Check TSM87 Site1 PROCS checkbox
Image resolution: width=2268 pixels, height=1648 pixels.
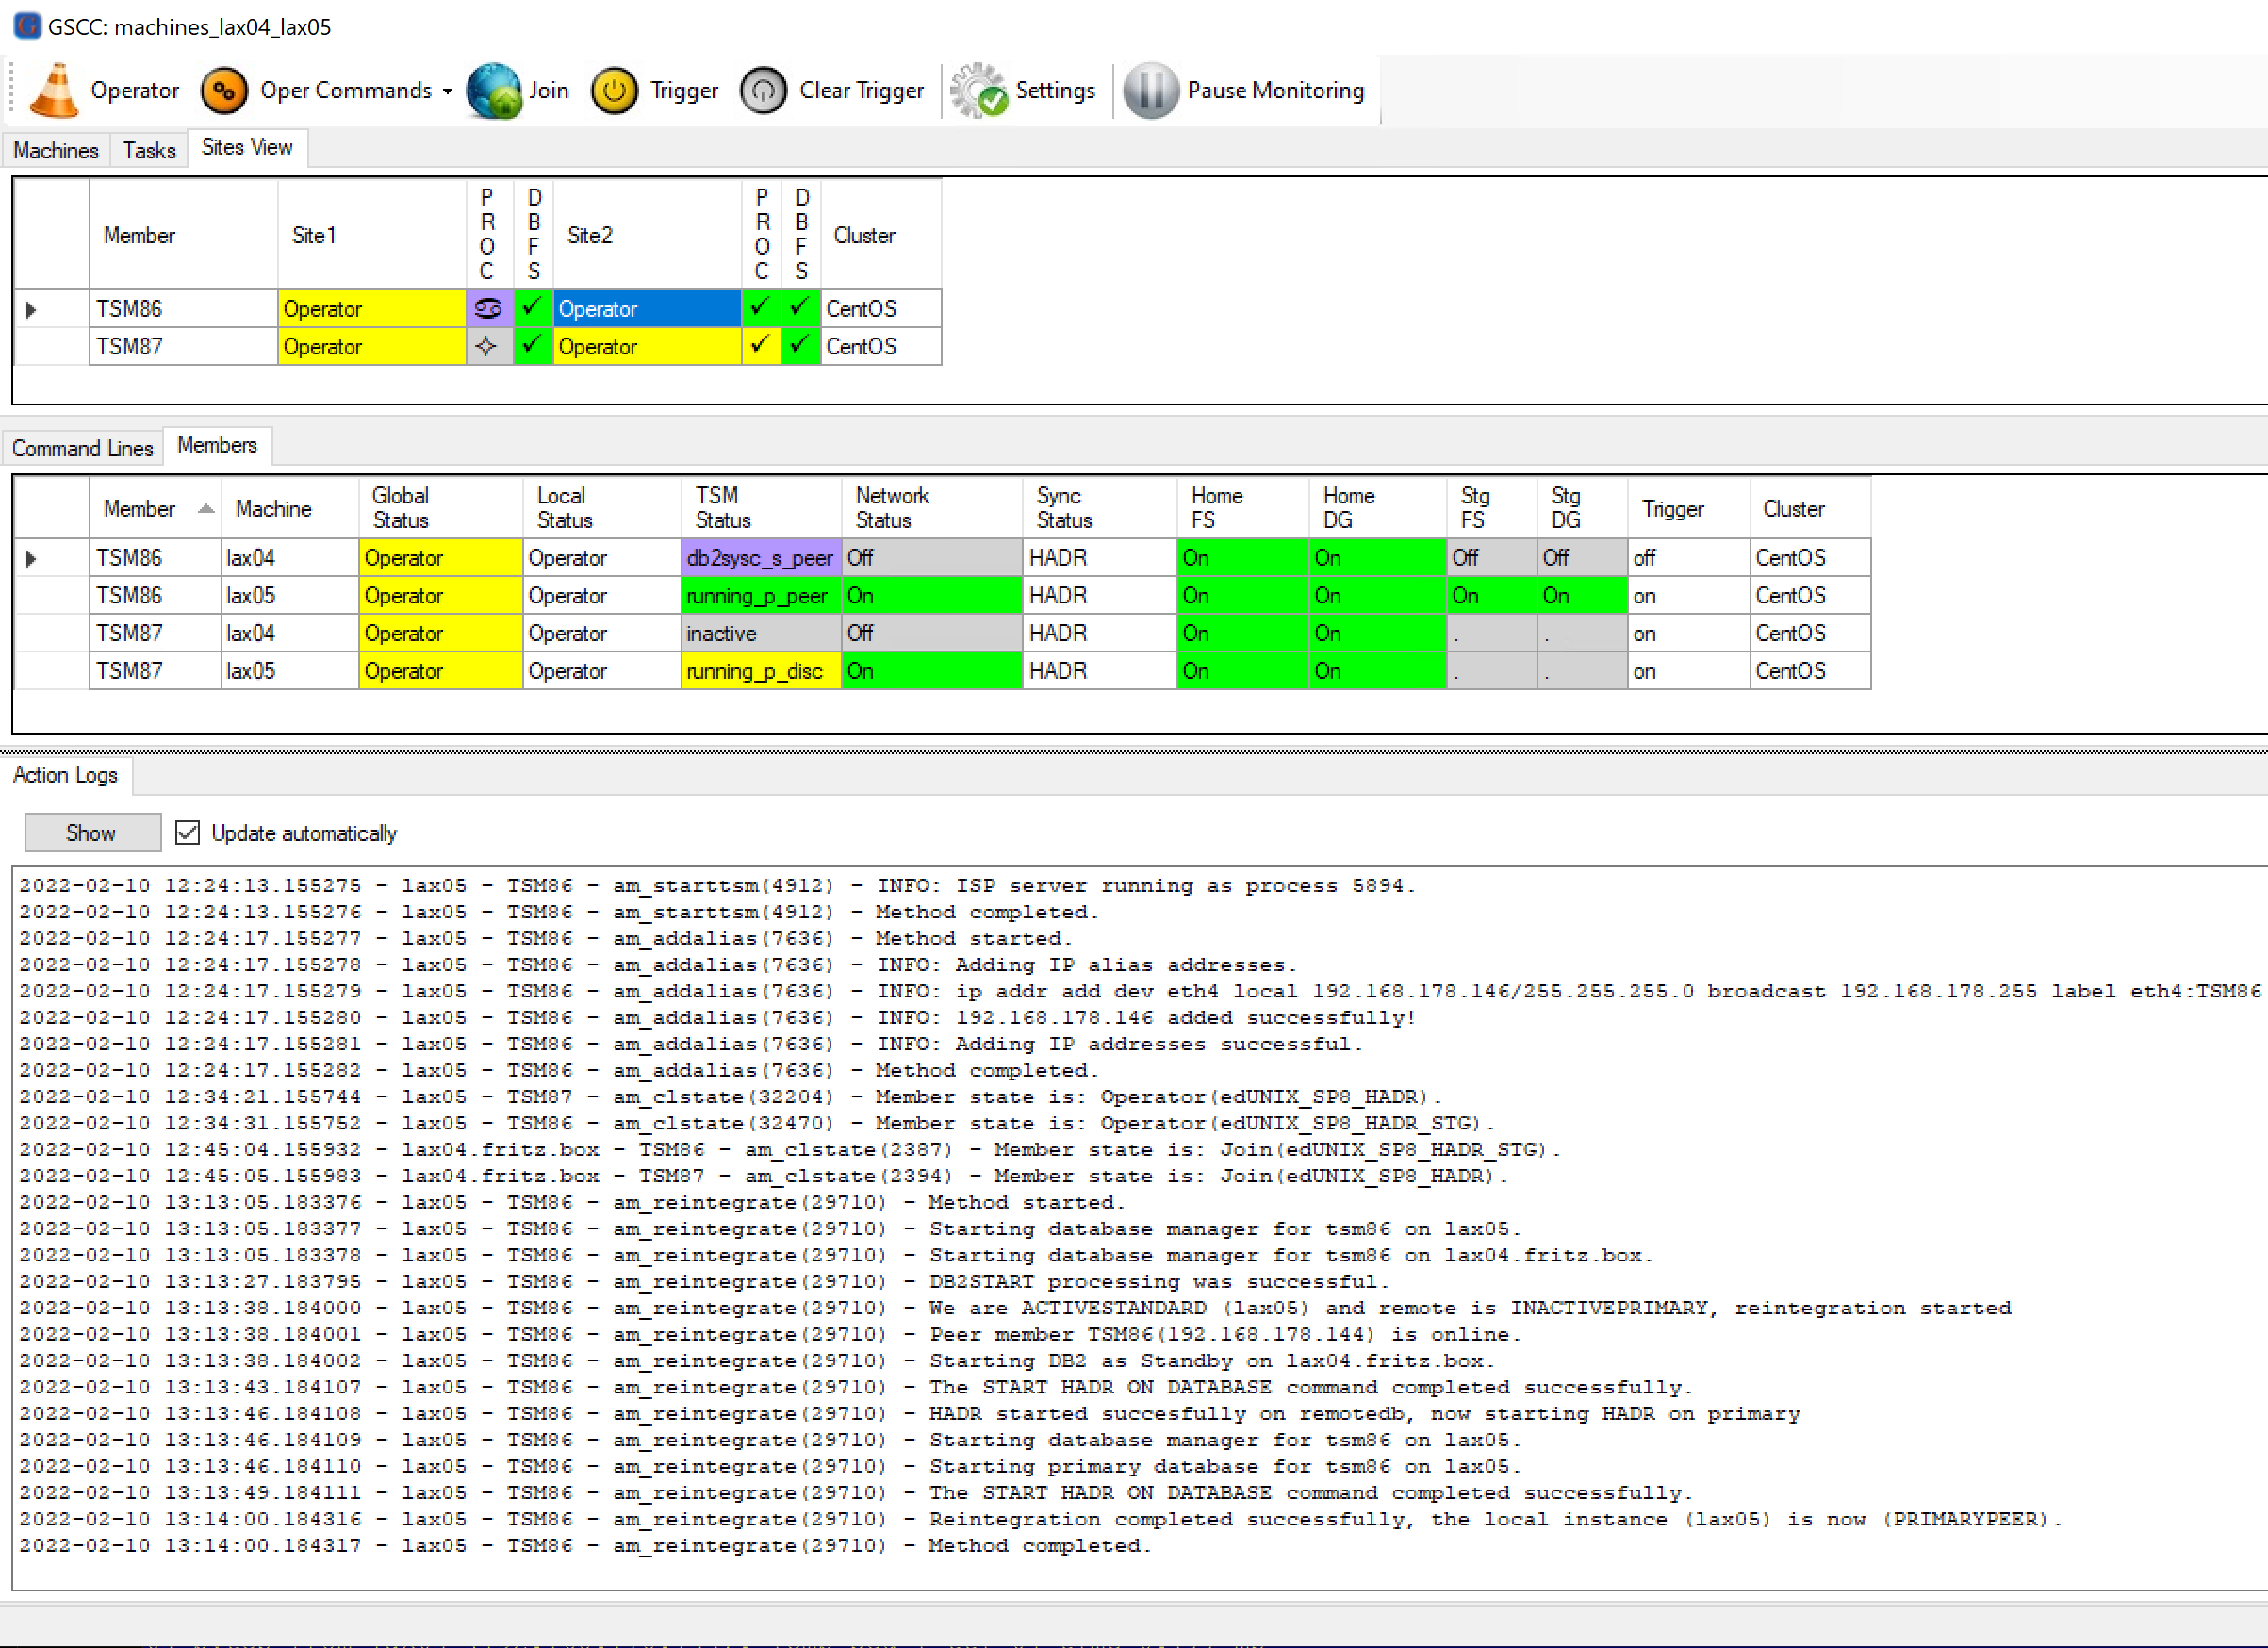coord(479,347)
